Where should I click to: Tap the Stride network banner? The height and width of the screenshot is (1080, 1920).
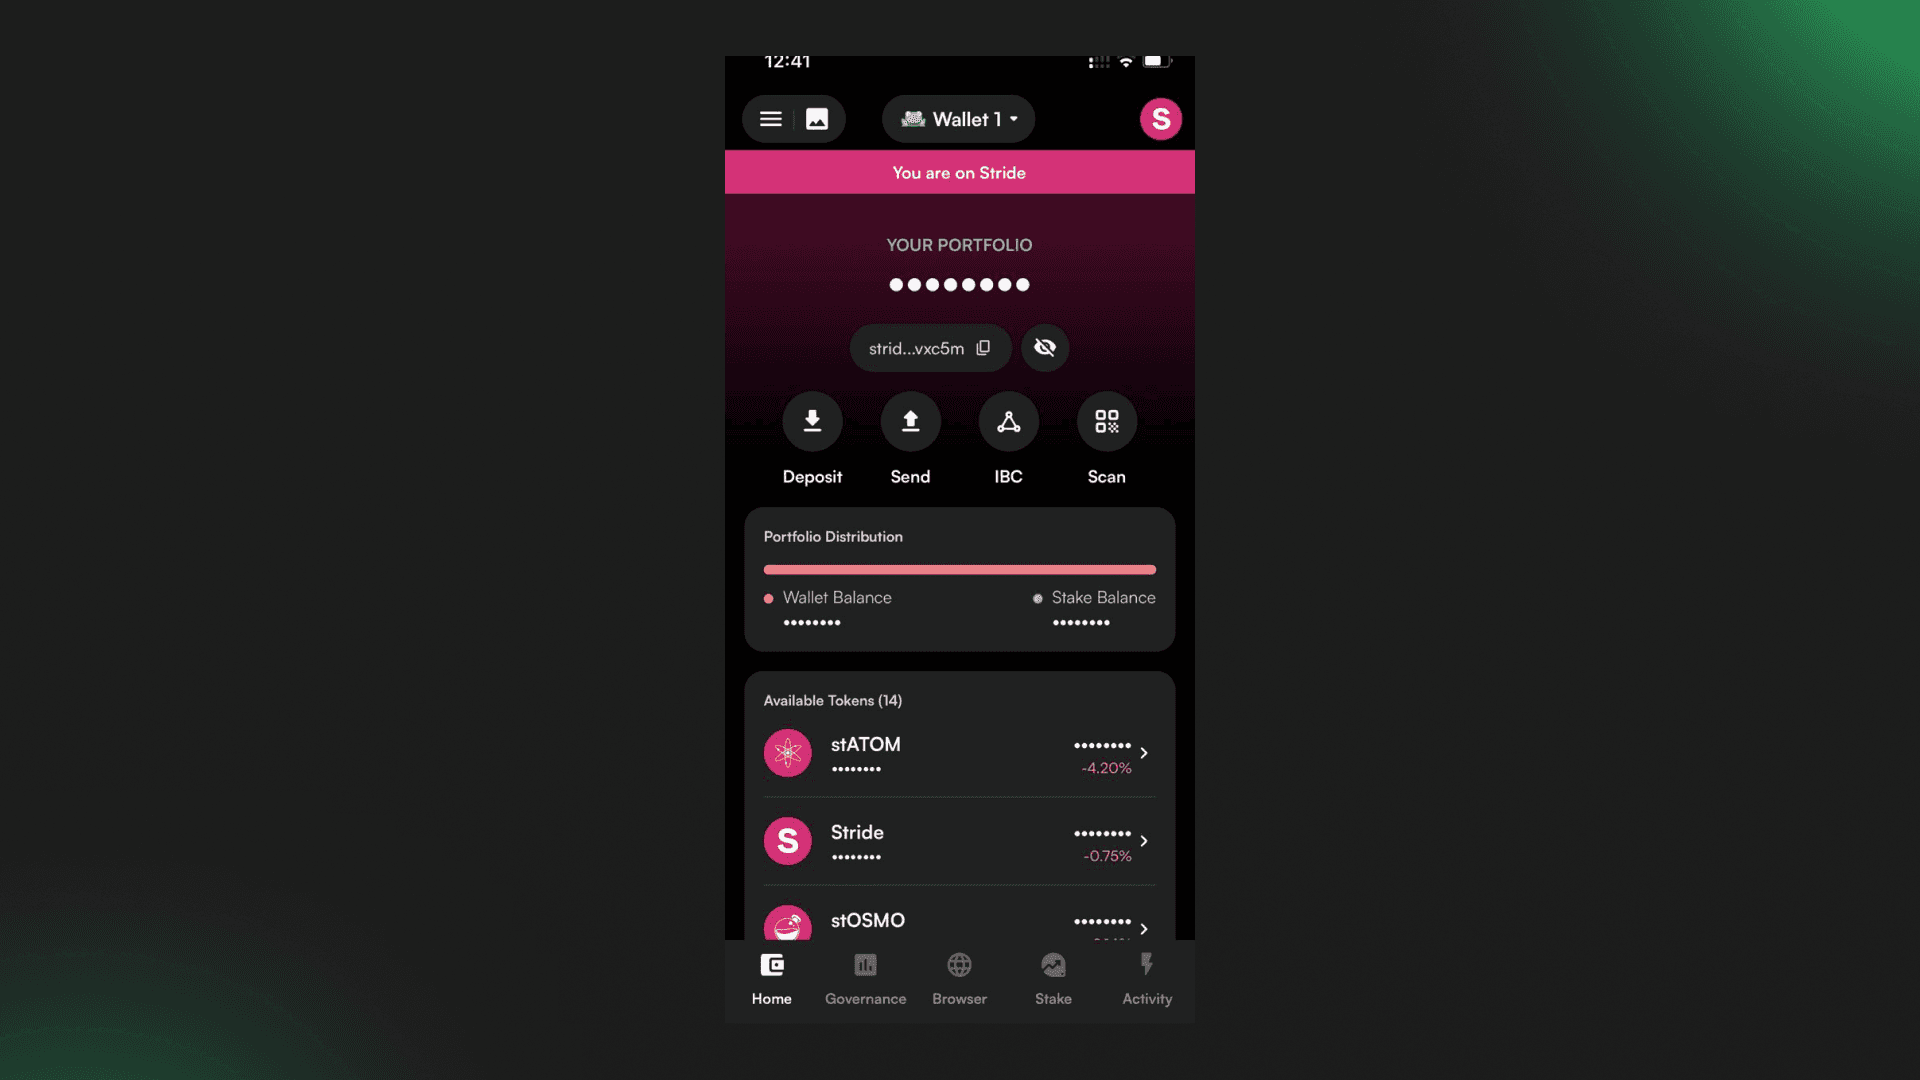point(959,173)
